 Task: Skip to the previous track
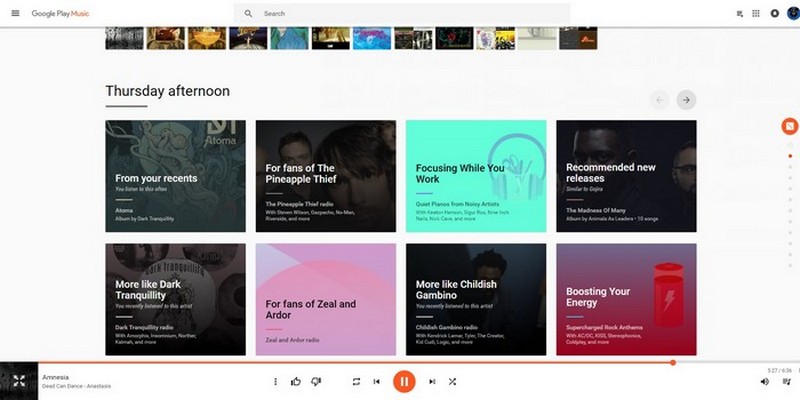pyautogui.click(x=377, y=382)
